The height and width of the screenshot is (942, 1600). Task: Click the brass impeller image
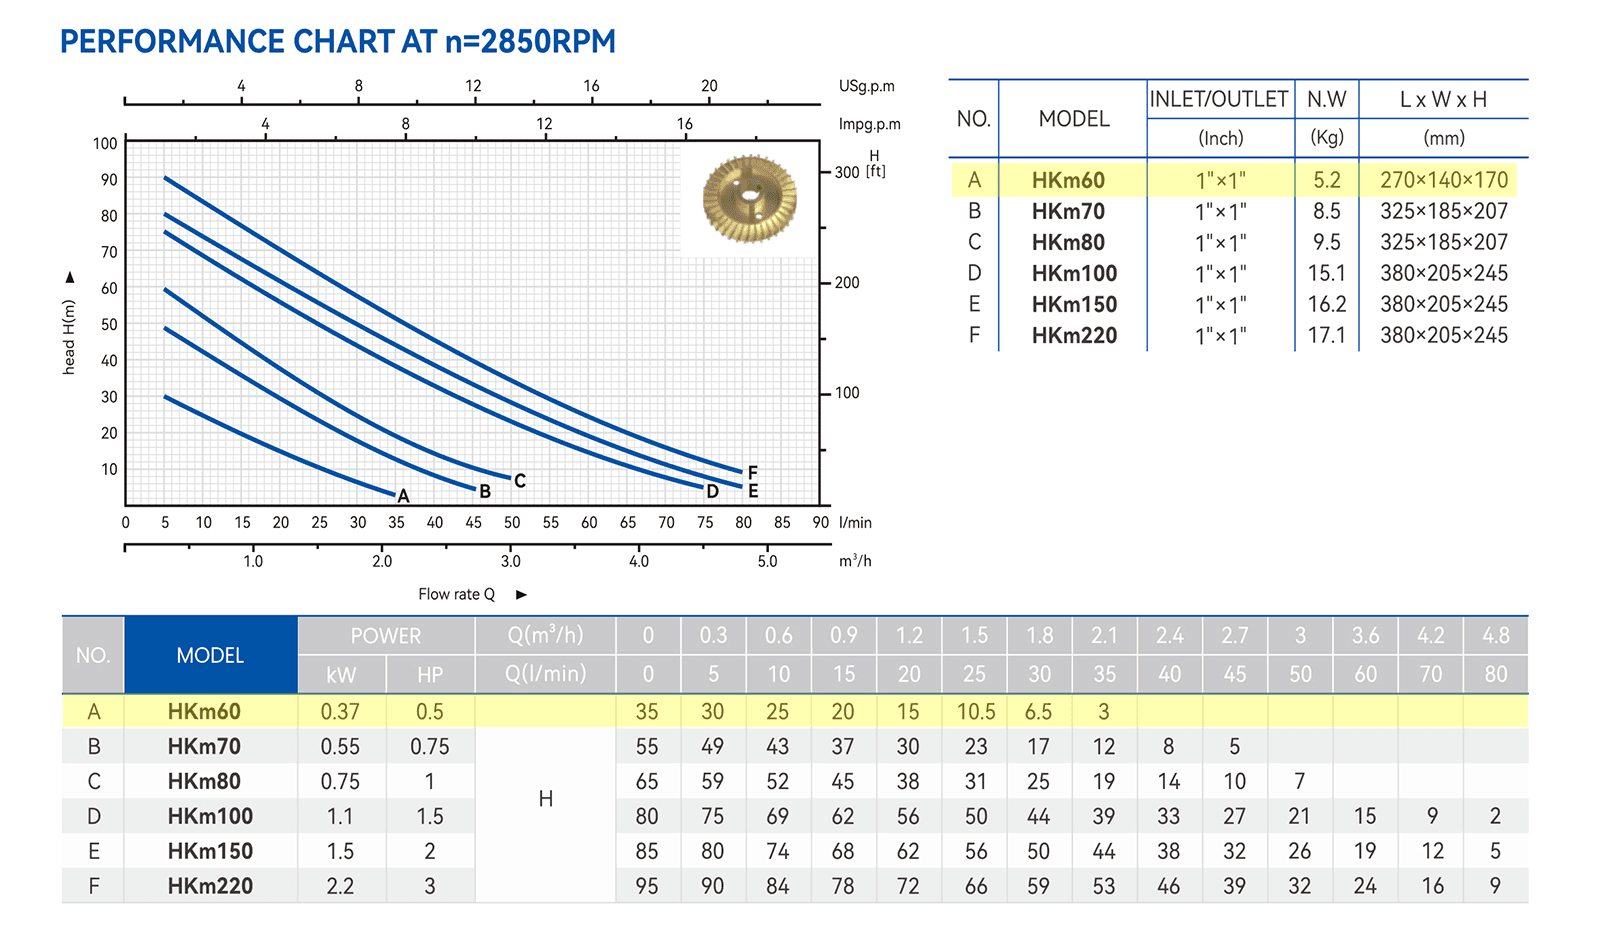click(x=750, y=199)
